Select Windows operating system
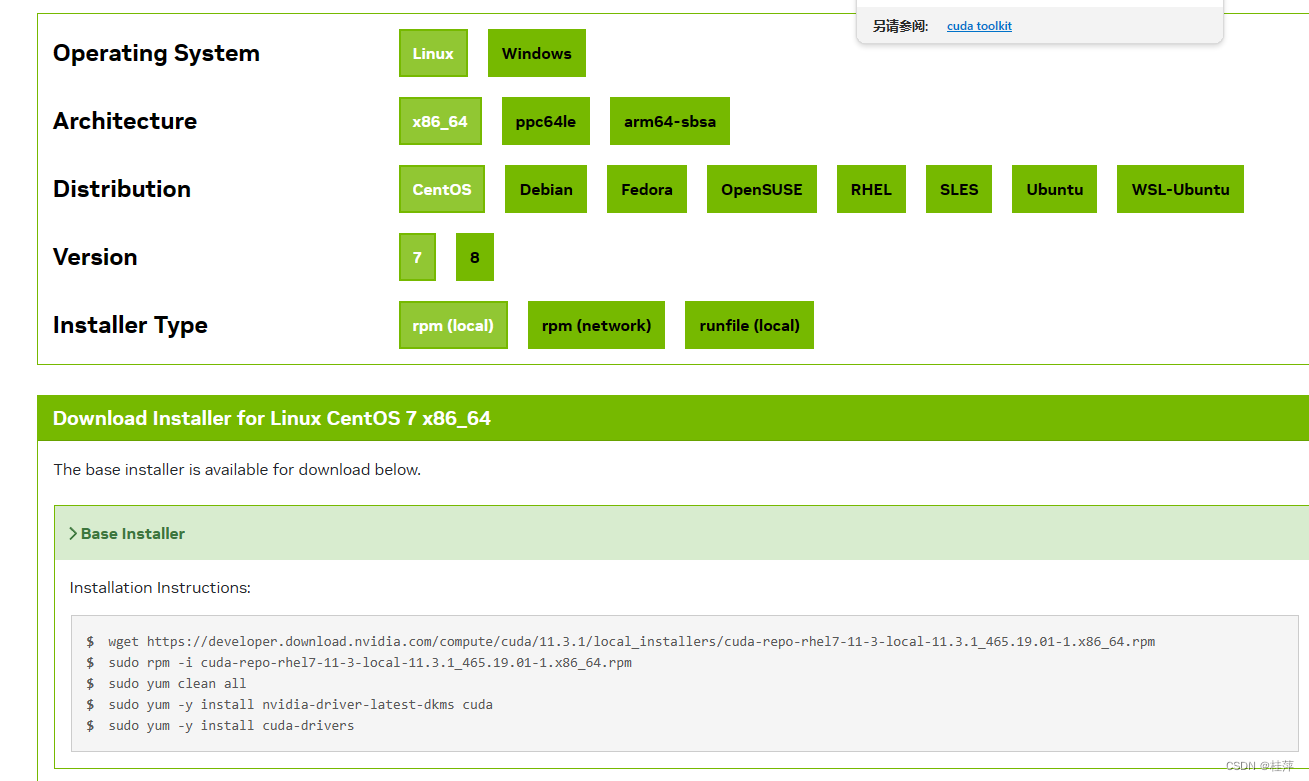The width and height of the screenshot is (1309, 781). click(537, 53)
